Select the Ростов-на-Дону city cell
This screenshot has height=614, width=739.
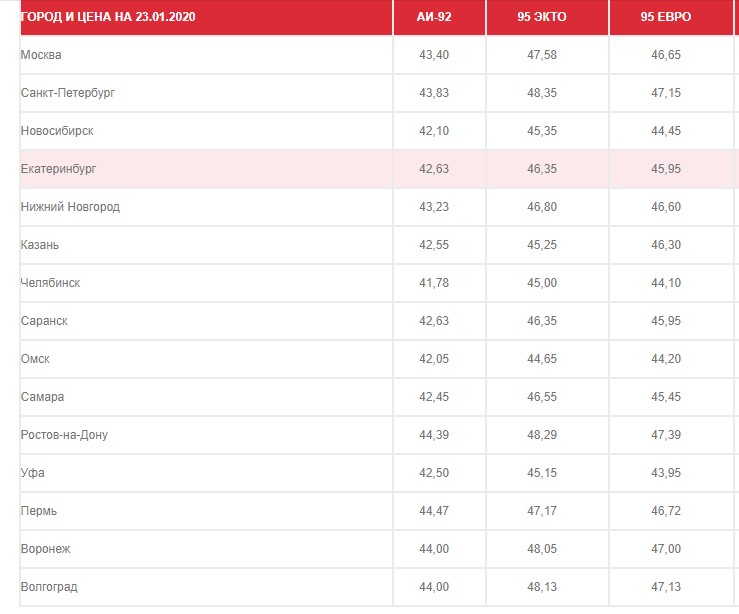[x=206, y=435]
